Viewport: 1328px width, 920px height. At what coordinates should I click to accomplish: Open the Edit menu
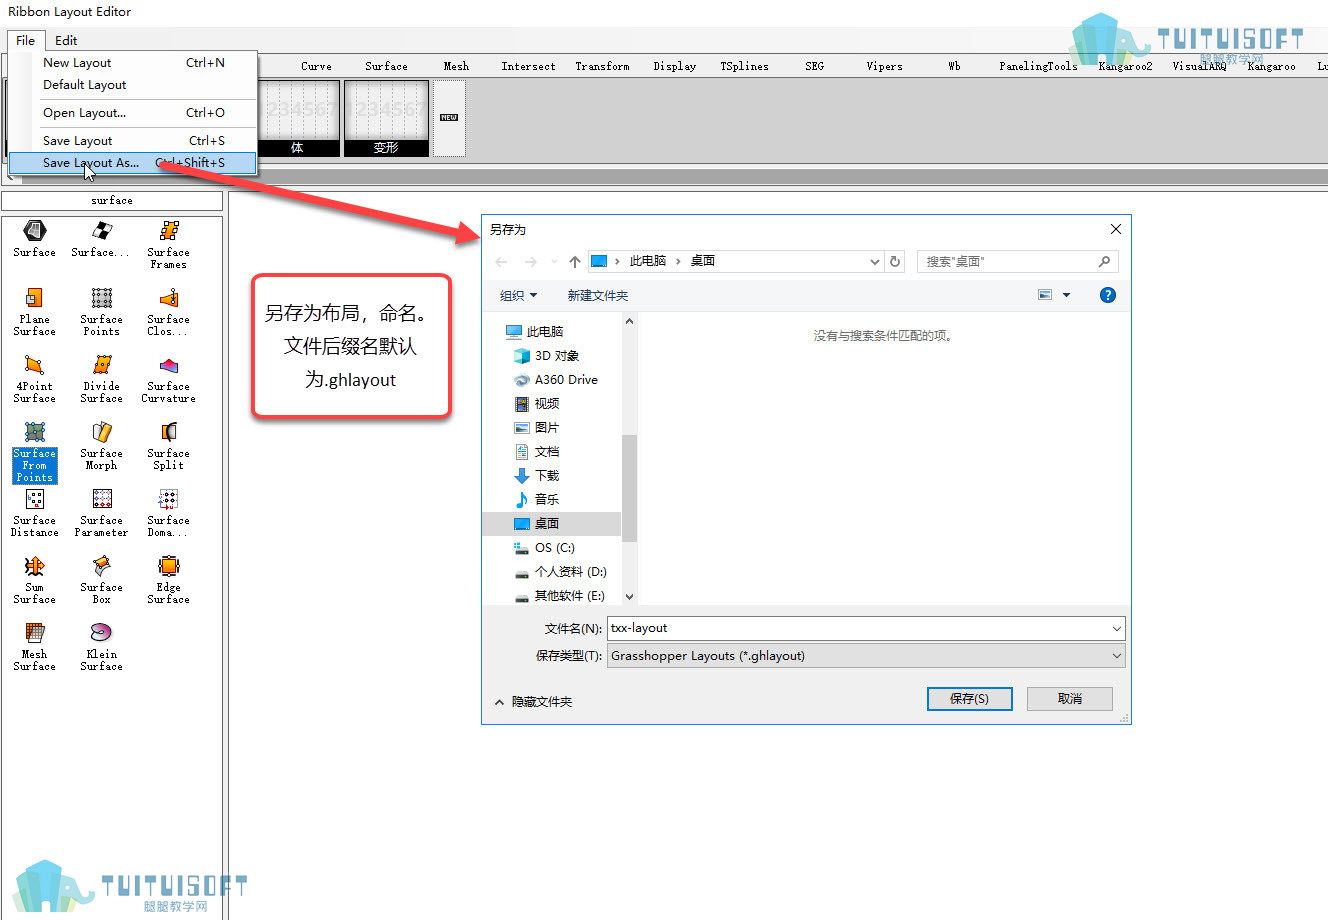click(66, 40)
